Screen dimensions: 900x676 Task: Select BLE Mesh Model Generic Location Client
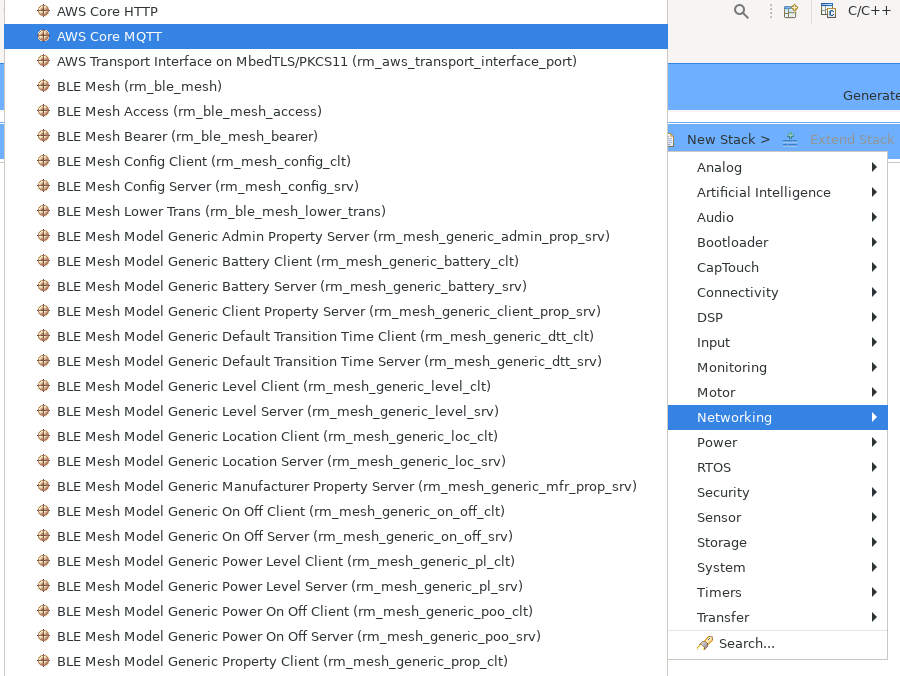(336, 436)
